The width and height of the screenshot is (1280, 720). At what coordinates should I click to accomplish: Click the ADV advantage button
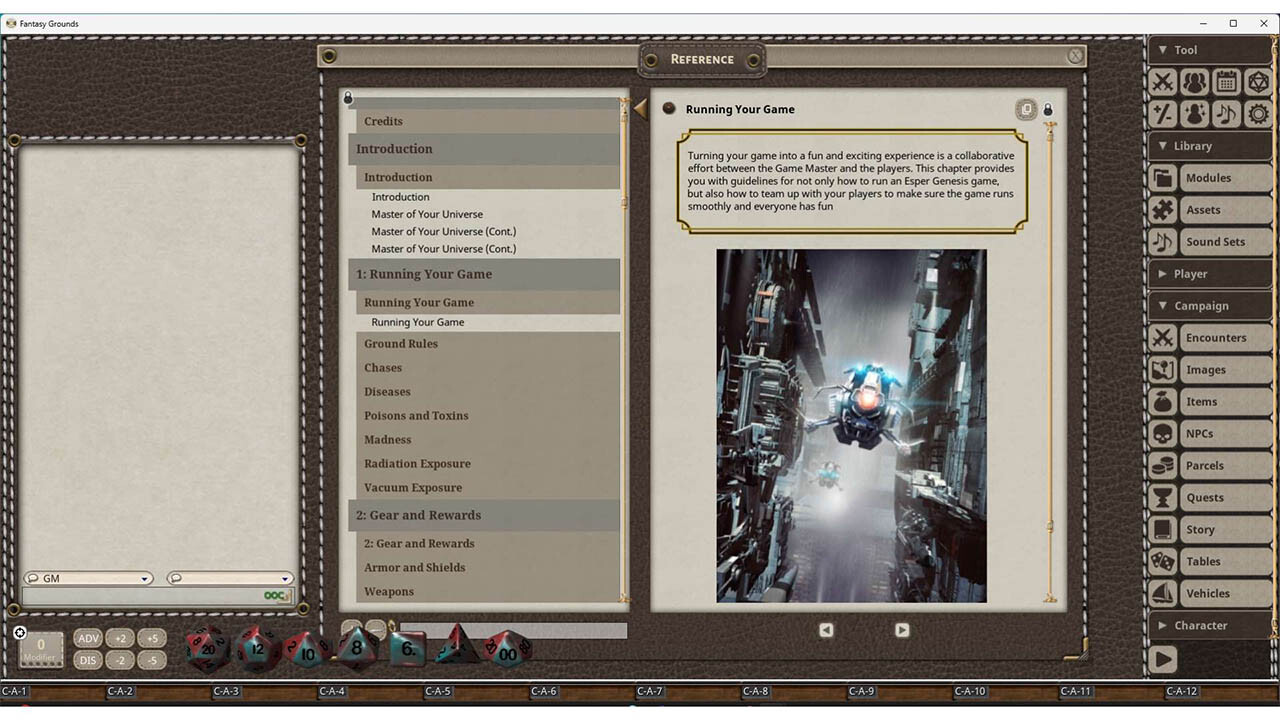[x=88, y=637]
